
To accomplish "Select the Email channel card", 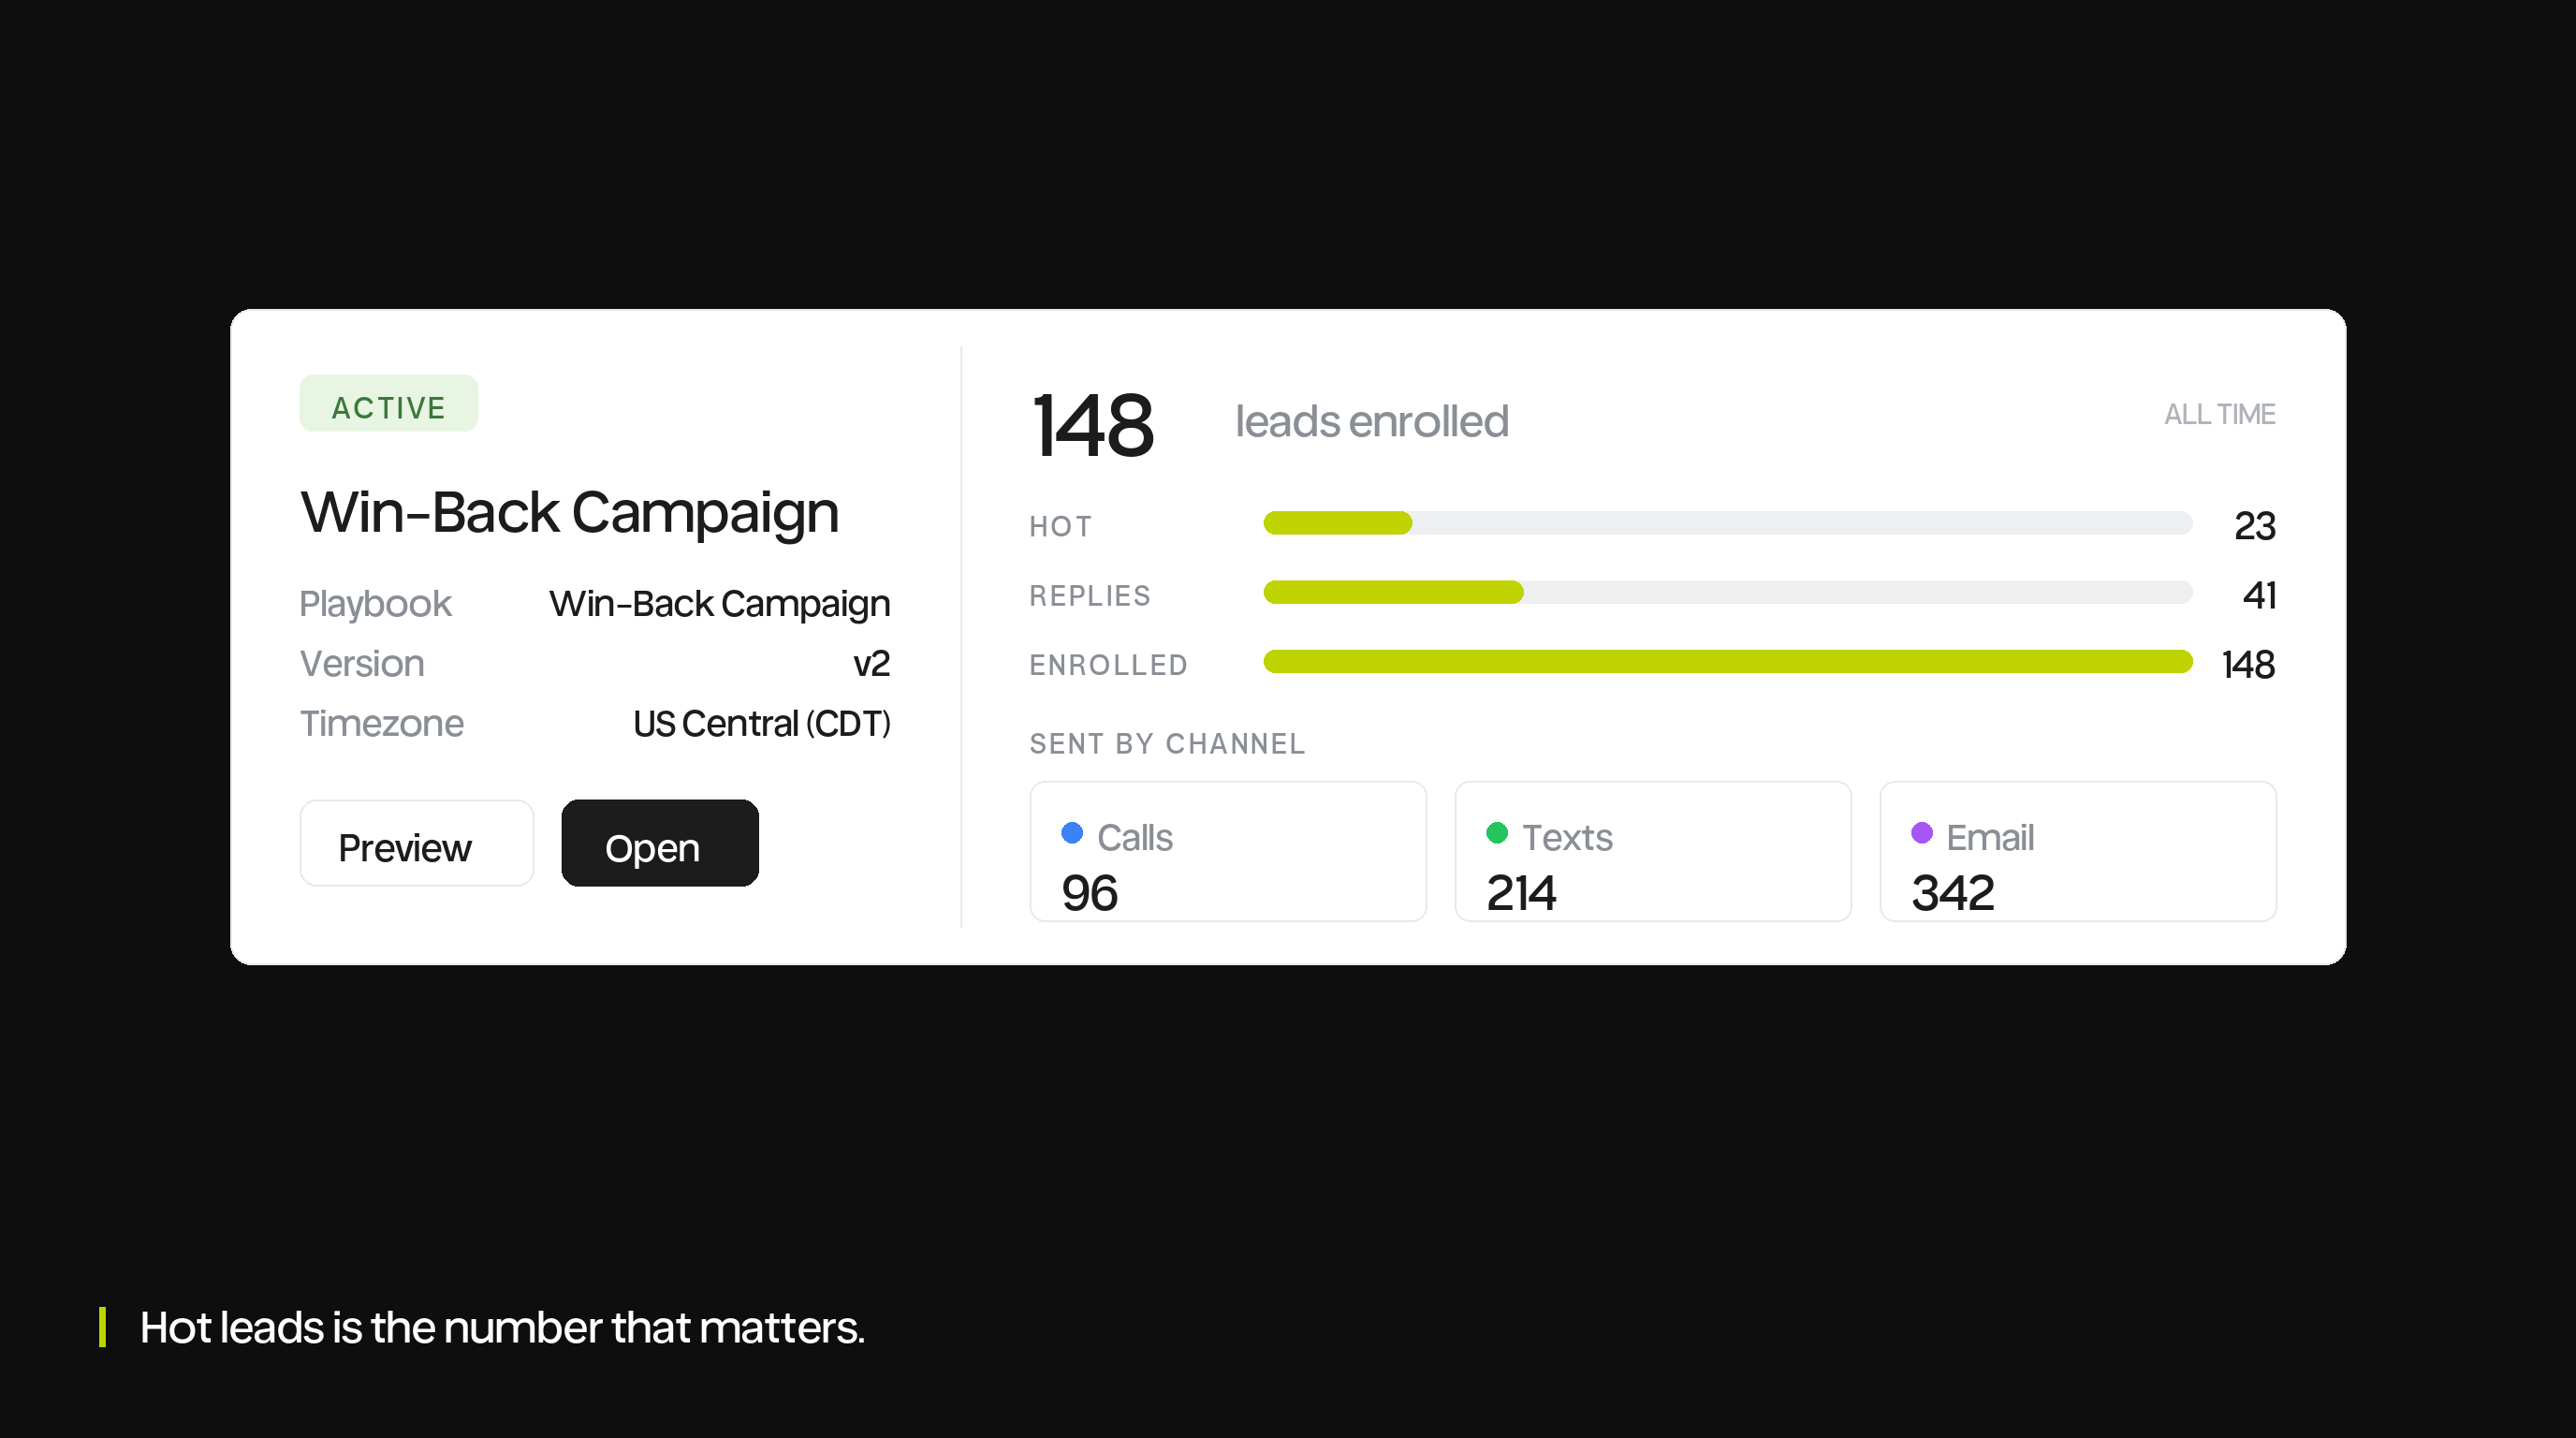I will (2078, 852).
